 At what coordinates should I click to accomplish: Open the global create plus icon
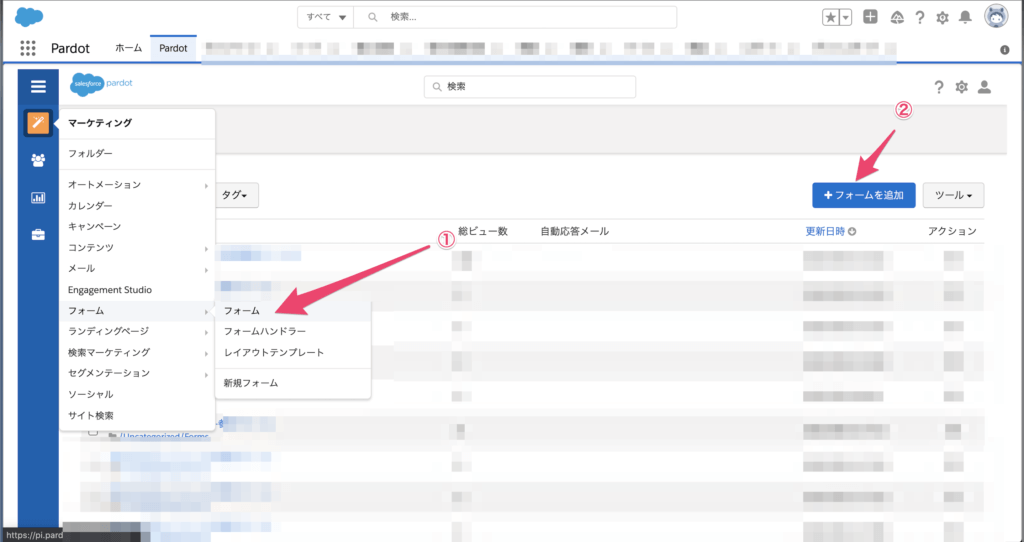click(x=870, y=17)
